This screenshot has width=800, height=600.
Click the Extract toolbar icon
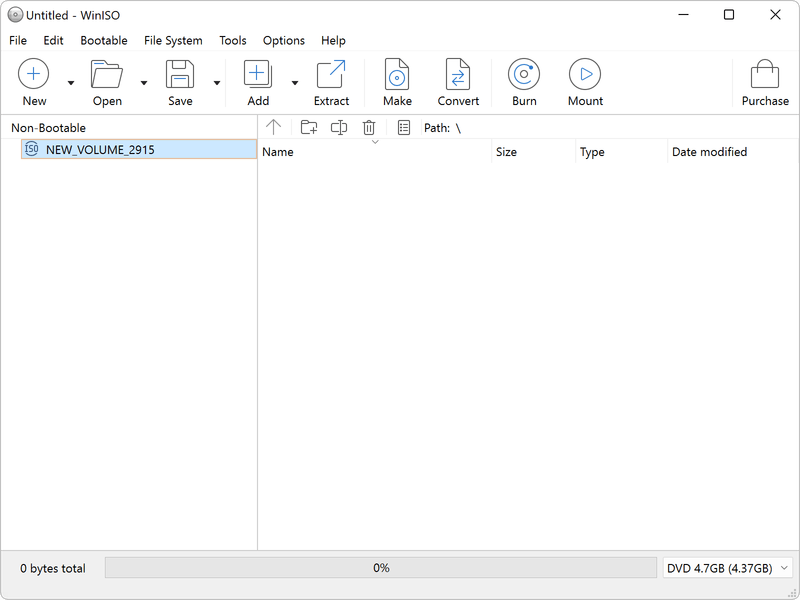pyautogui.click(x=331, y=75)
